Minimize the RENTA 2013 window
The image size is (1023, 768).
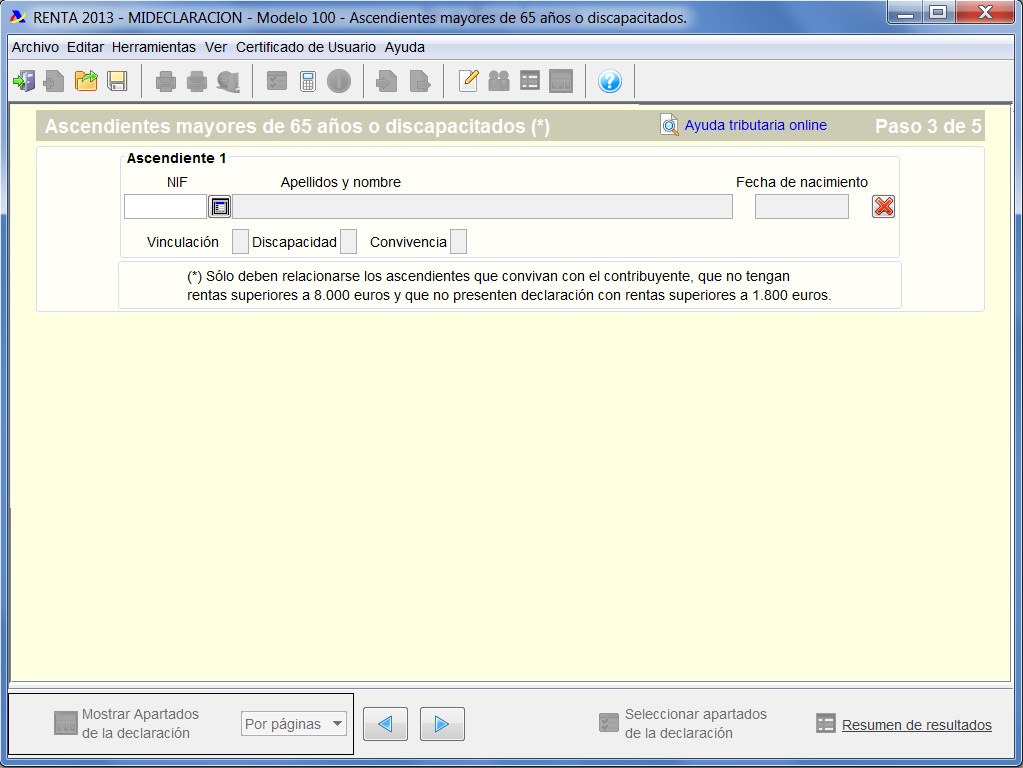pos(905,12)
